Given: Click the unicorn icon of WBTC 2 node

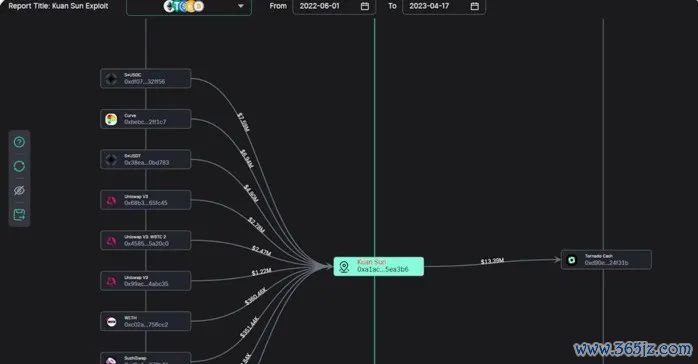Looking at the screenshot, I should click(111, 241).
